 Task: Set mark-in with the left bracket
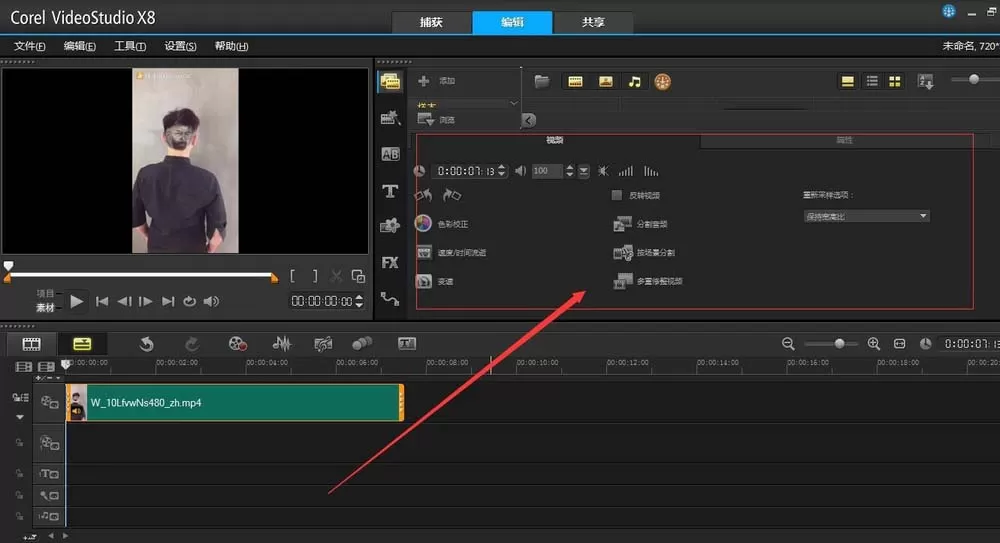(x=293, y=276)
